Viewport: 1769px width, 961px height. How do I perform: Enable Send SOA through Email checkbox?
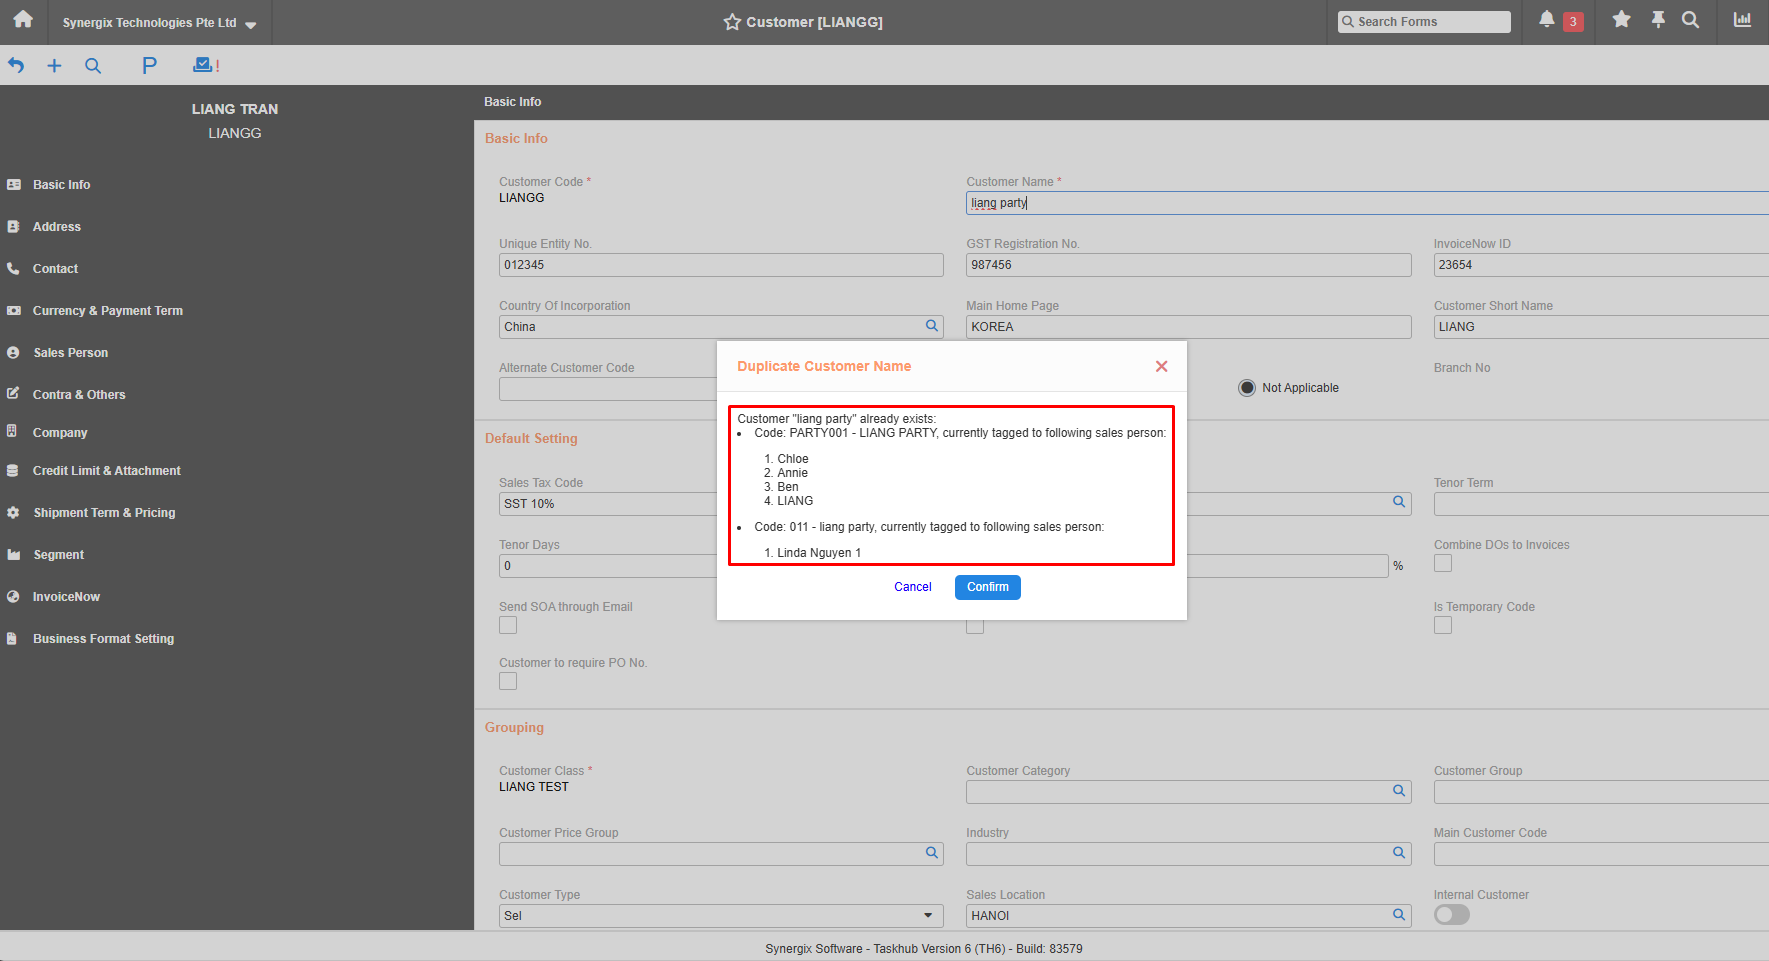[x=507, y=624]
